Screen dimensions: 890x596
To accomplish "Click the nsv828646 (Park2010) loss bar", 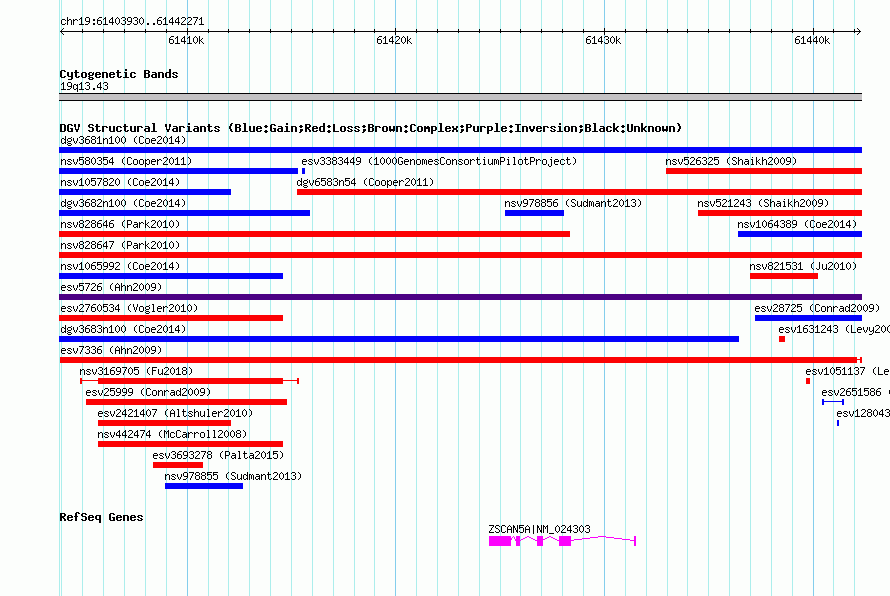I will 314,234.
